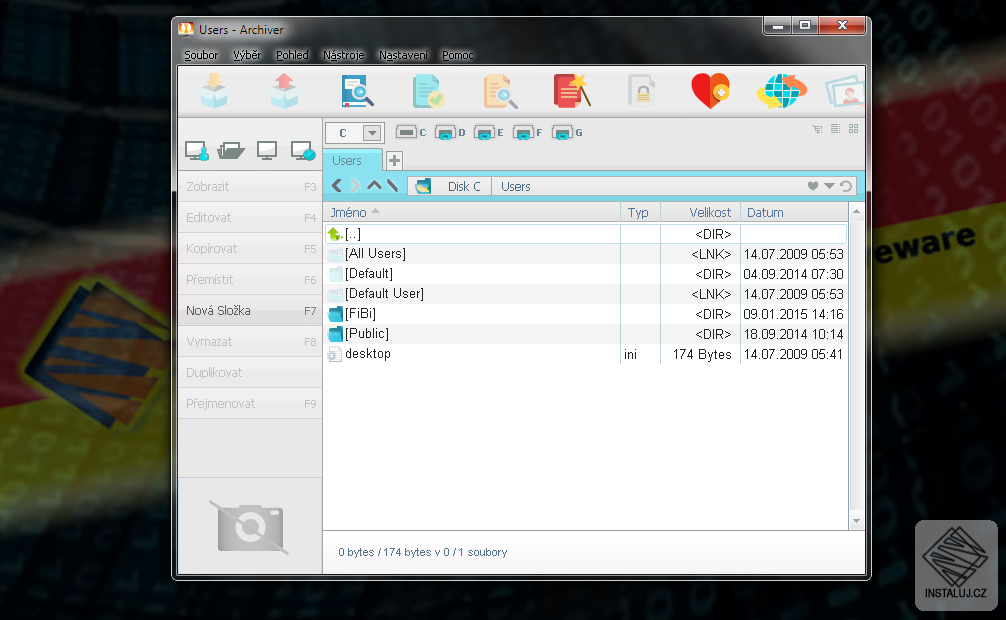Click the scroll down arrow of the file list
This screenshot has height=620, width=1006.
click(x=857, y=521)
